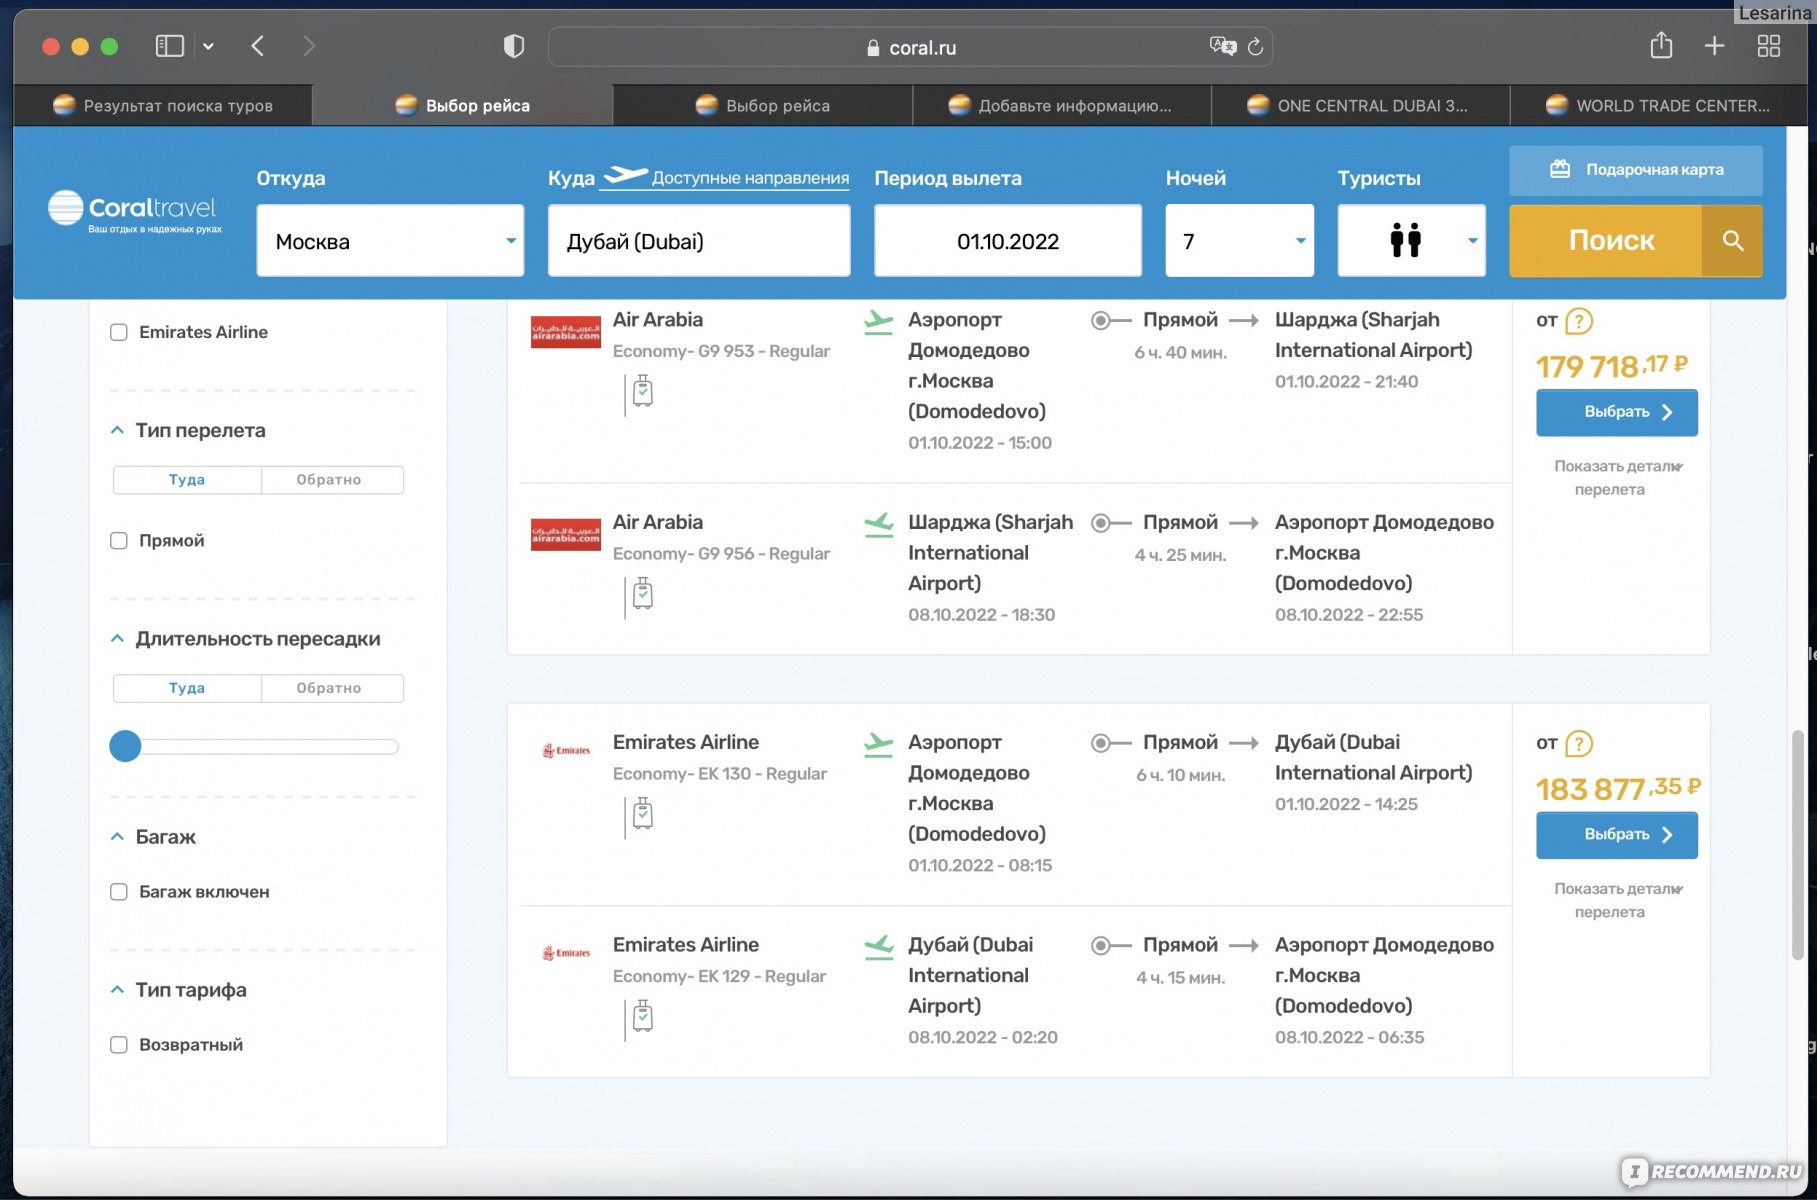Image resolution: width=1817 pixels, height=1200 pixels.
Task: Click the yellow Поиск button
Action: (1606, 241)
